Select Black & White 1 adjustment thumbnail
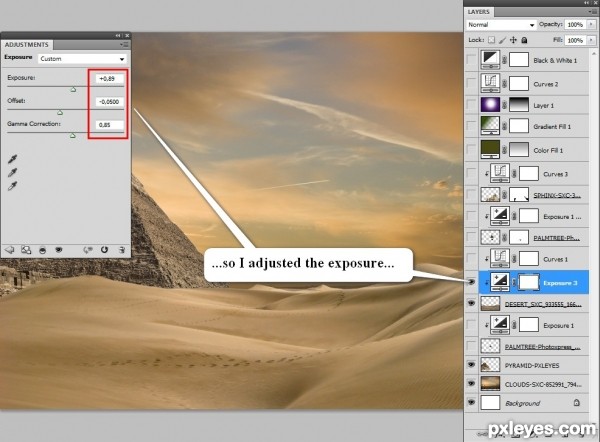This screenshot has width=600, height=442. point(490,60)
